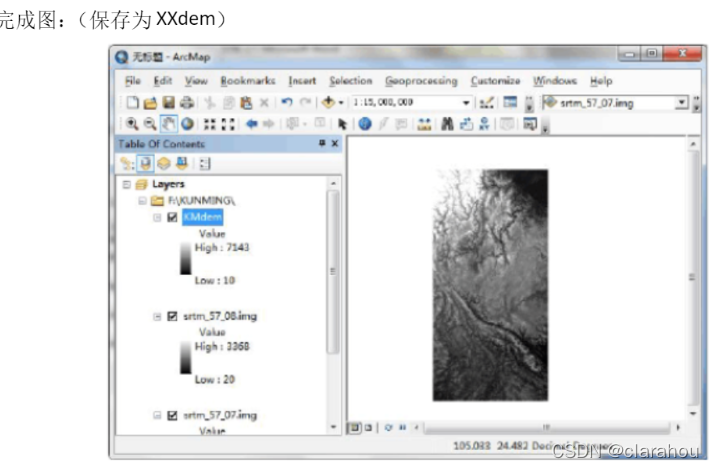Toggle the srtm_57_07.img layer checkbox
714x468 pixels.
tap(172, 415)
